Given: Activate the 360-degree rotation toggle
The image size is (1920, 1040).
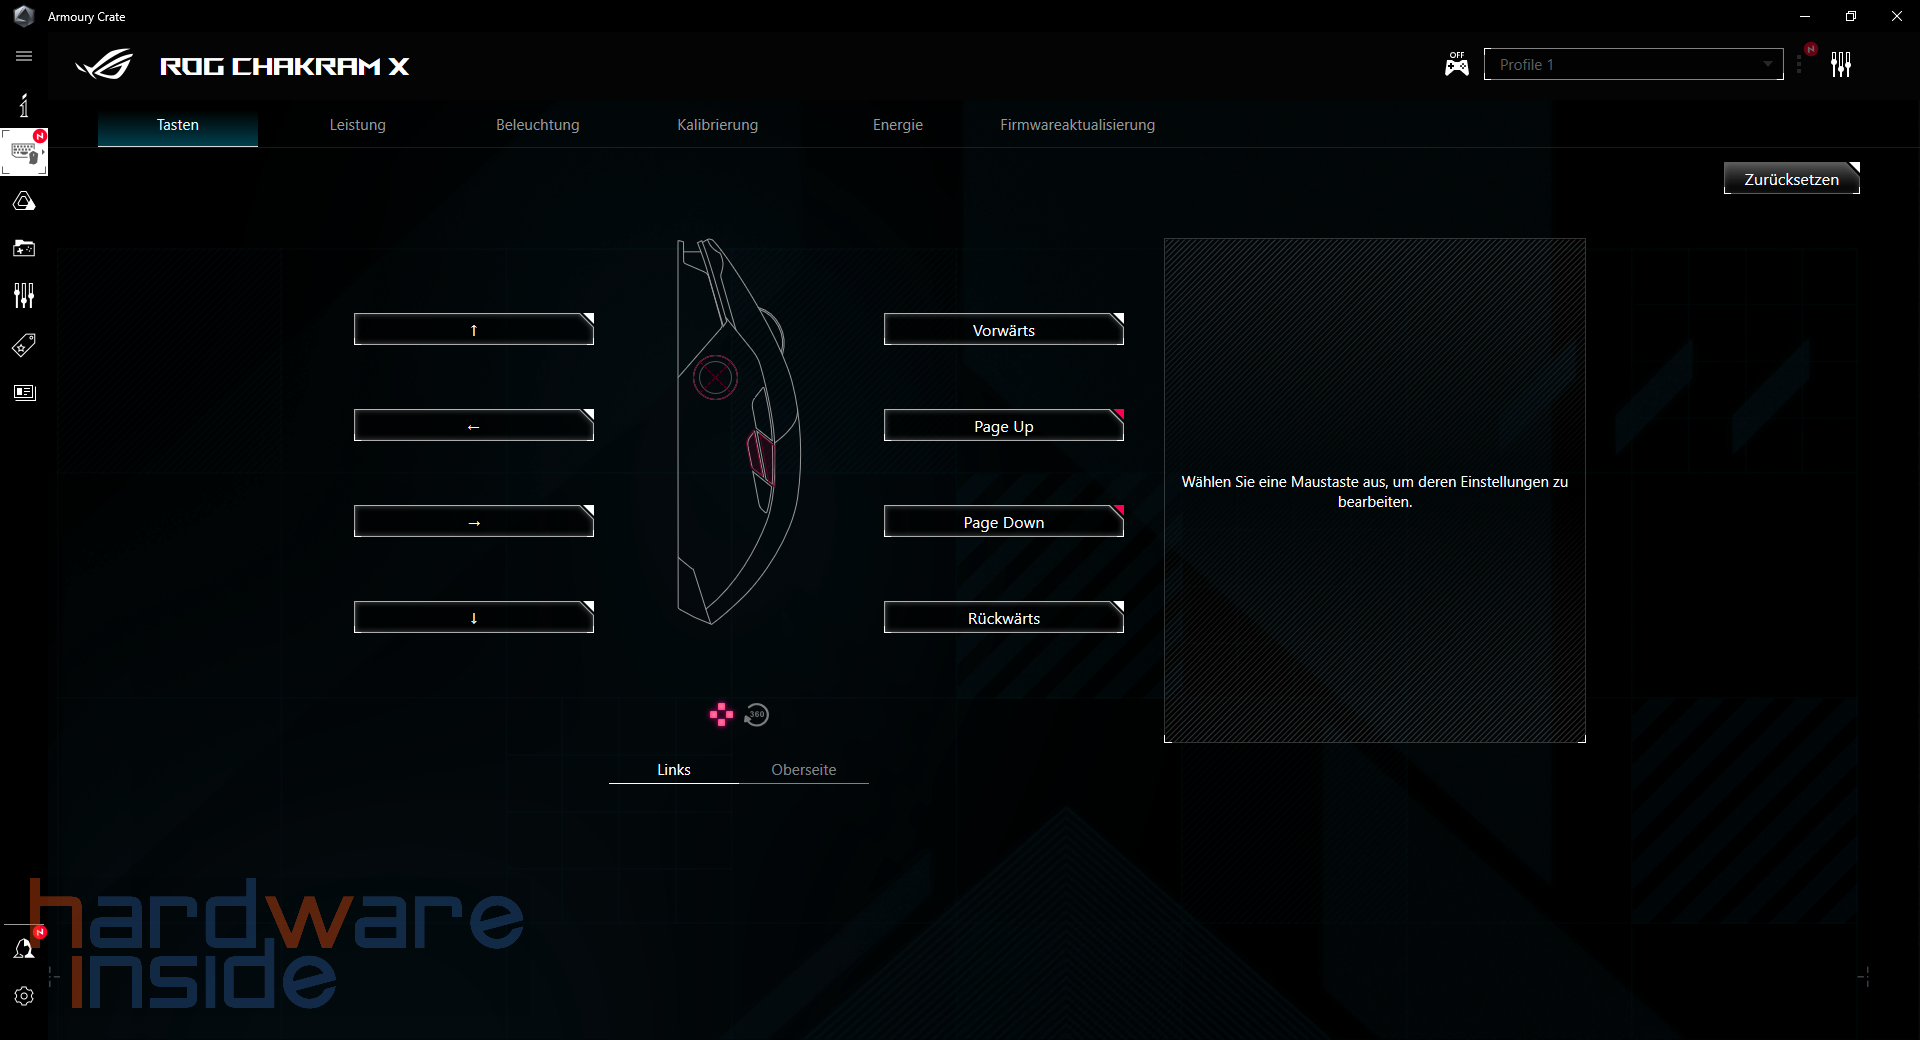Looking at the screenshot, I should coord(756,714).
